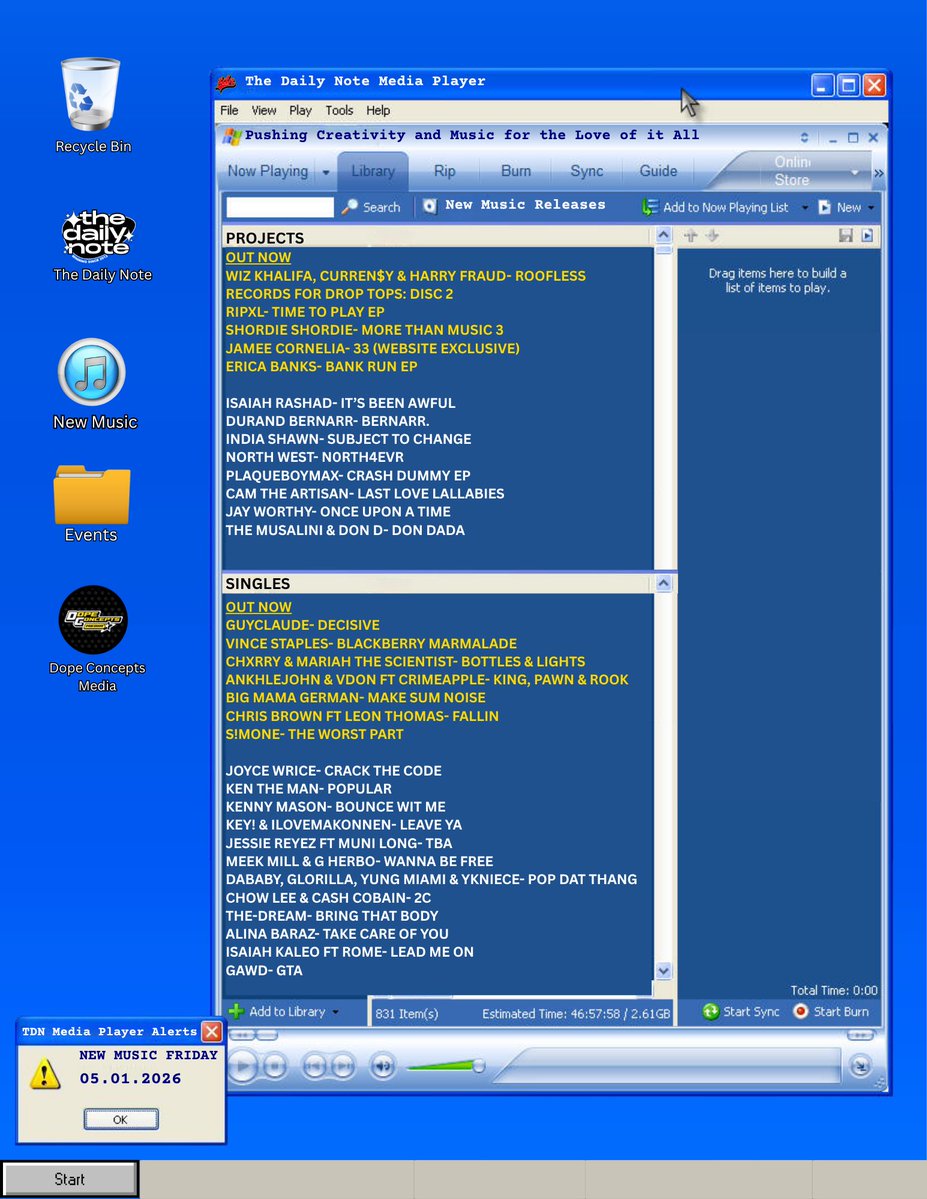This screenshot has height=1199, width=927.
Task: Save the playlist with the floppy icon
Action: tap(845, 236)
